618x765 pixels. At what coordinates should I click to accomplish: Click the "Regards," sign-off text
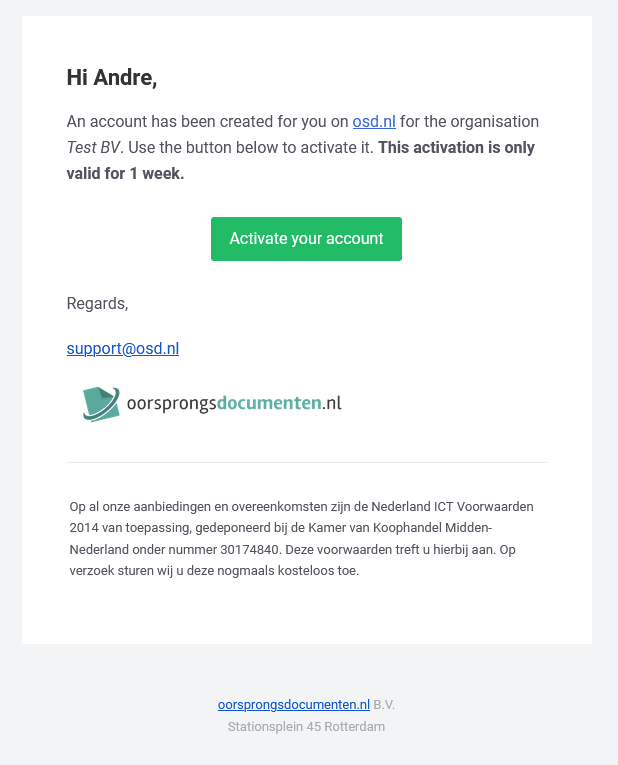pyautogui.click(x=98, y=303)
